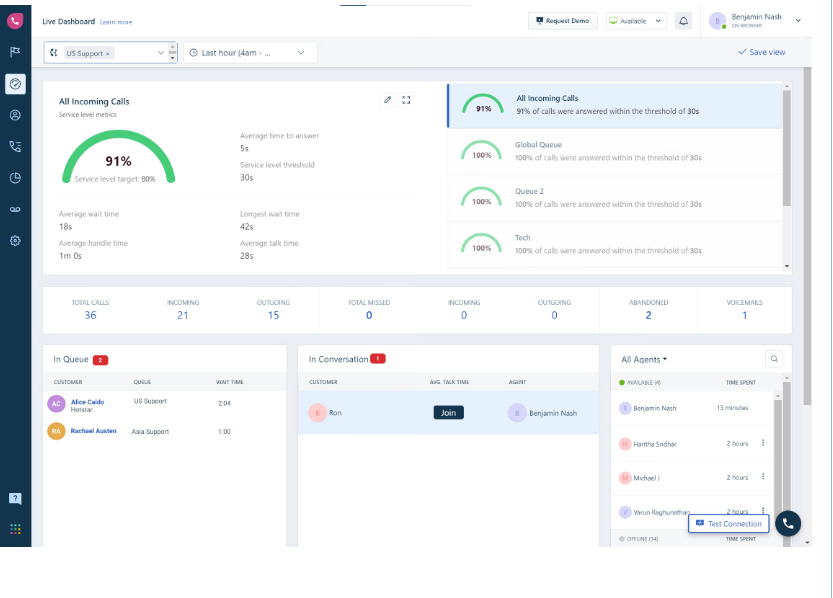Open the contacts person icon in sidebar
Viewport: 833px width, 598px height.
point(15,115)
